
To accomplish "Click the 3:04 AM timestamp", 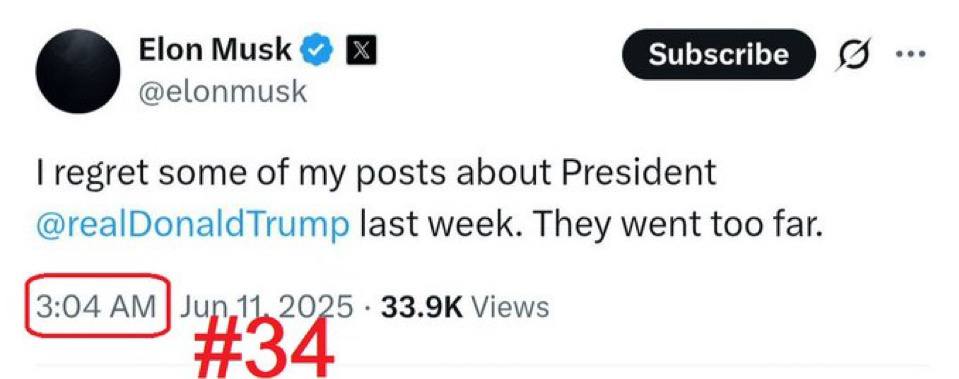I will 96,305.
